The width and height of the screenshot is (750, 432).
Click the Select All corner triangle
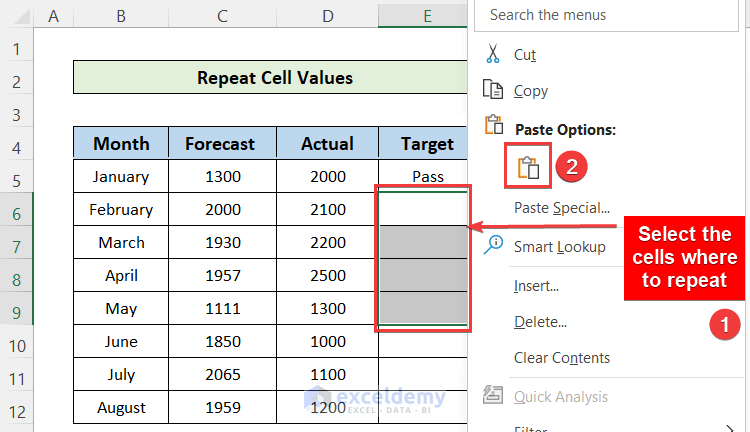tap(17, 15)
